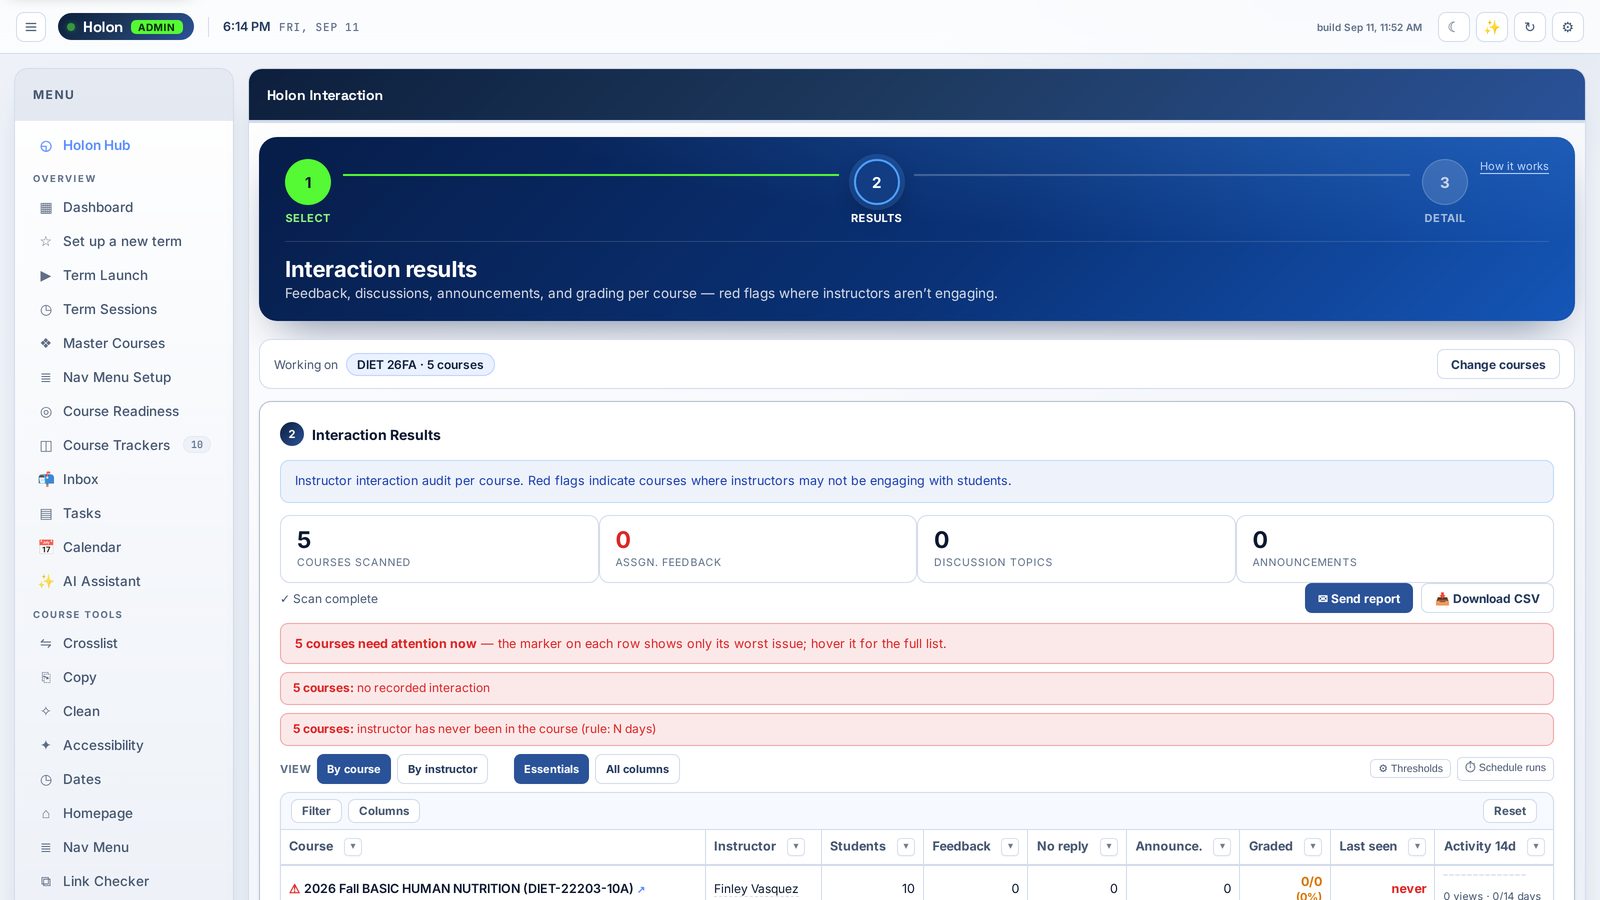
Task: Open the Course column dropdown arrow
Action: [352, 847]
